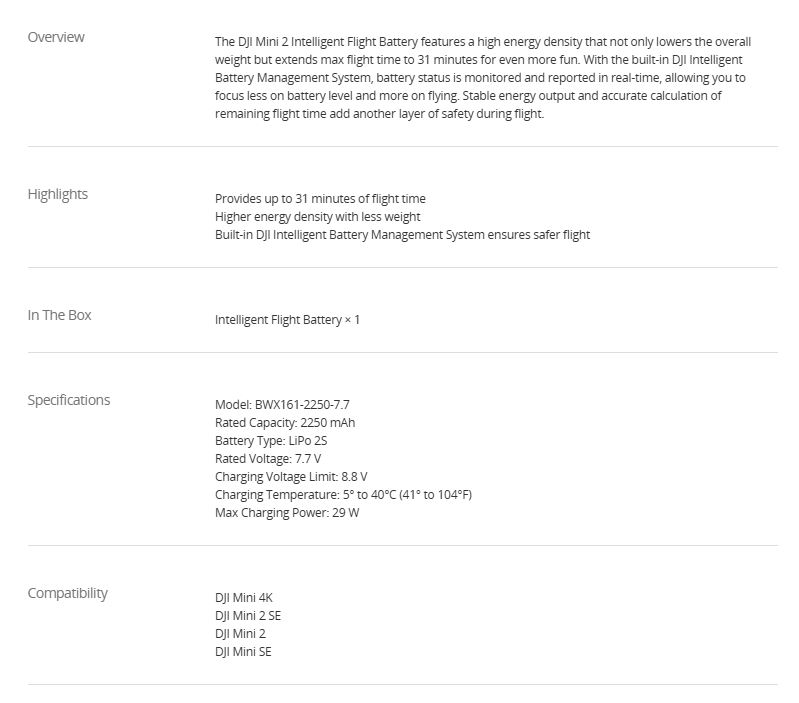Click the Rated Voltage 7.7 V line
This screenshot has width=799, height=703.
point(268,459)
